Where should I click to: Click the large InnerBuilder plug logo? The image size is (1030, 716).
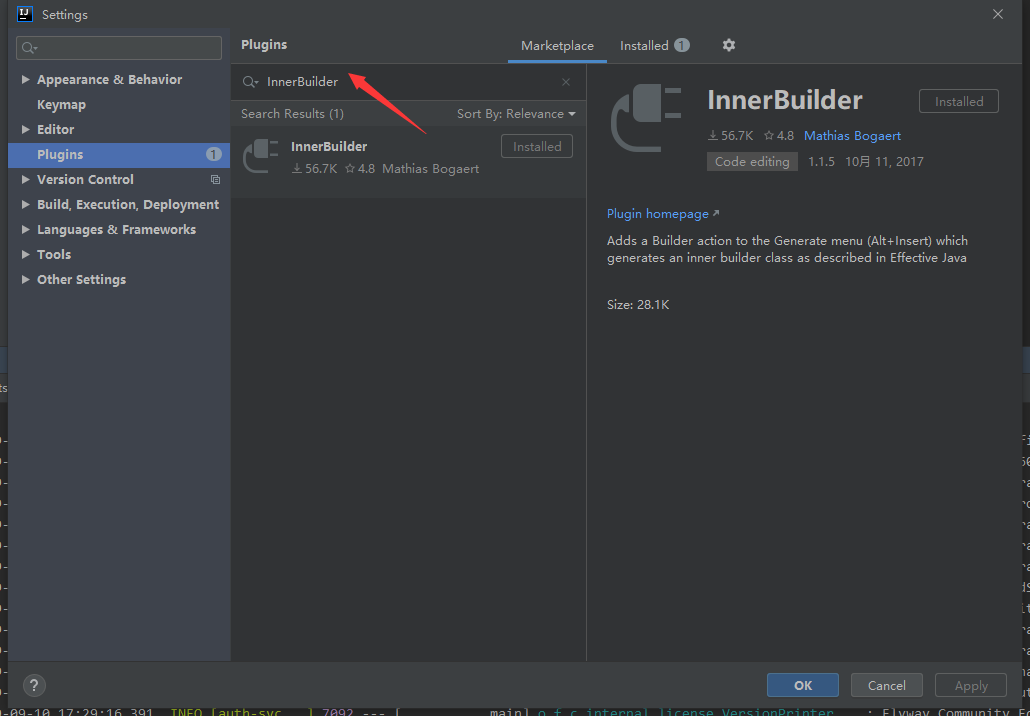(x=646, y=118)
